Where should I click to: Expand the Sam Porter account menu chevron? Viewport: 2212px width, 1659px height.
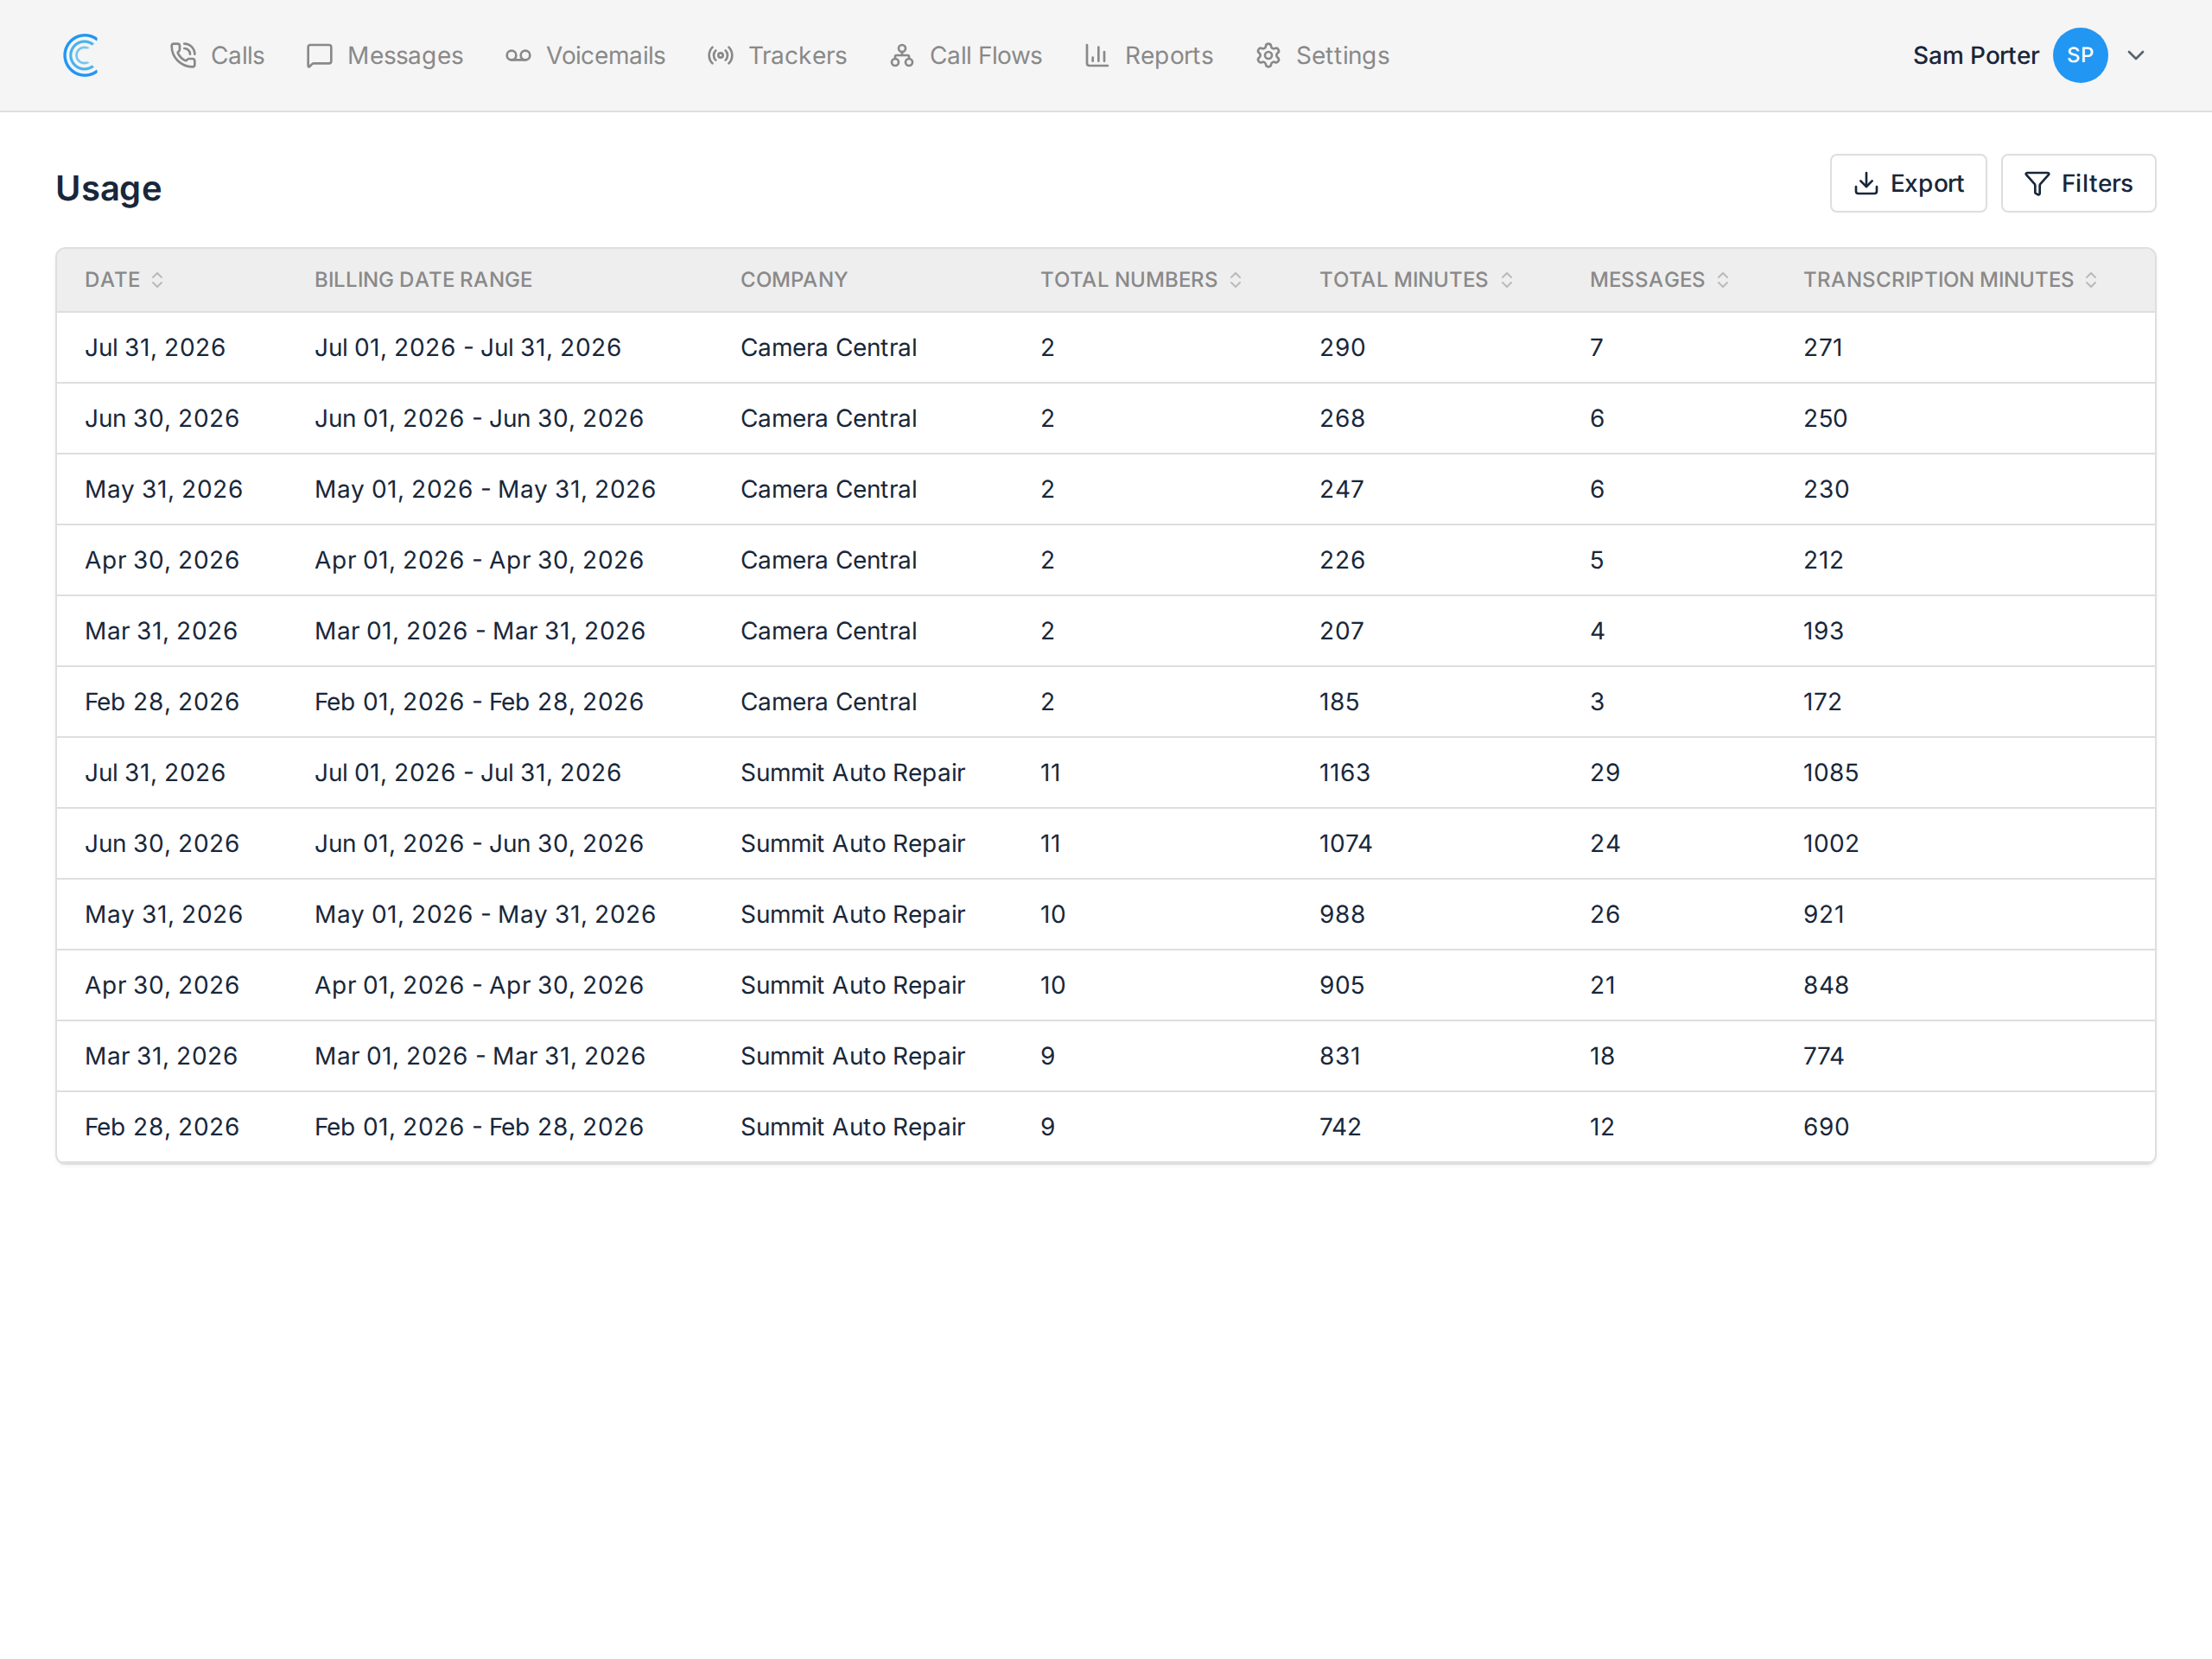click(x=2136, y=55)
